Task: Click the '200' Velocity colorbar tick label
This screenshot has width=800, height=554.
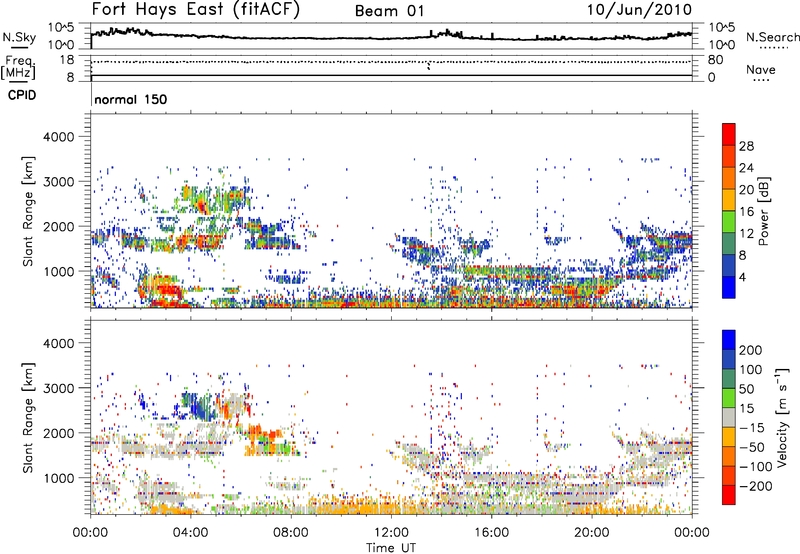Action: 751,350
